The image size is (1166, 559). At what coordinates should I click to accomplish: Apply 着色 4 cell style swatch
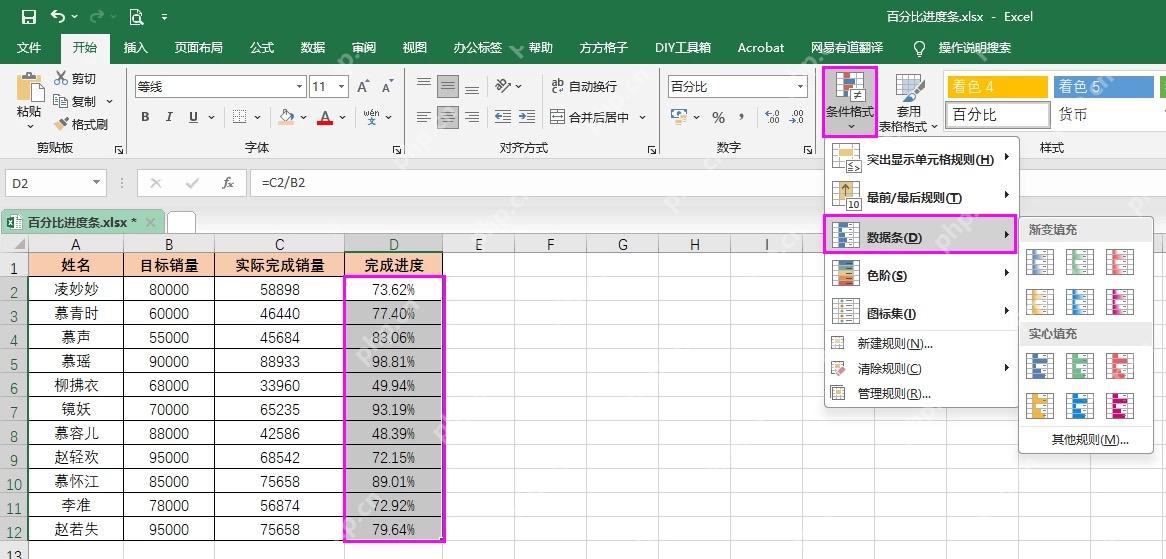996,86
